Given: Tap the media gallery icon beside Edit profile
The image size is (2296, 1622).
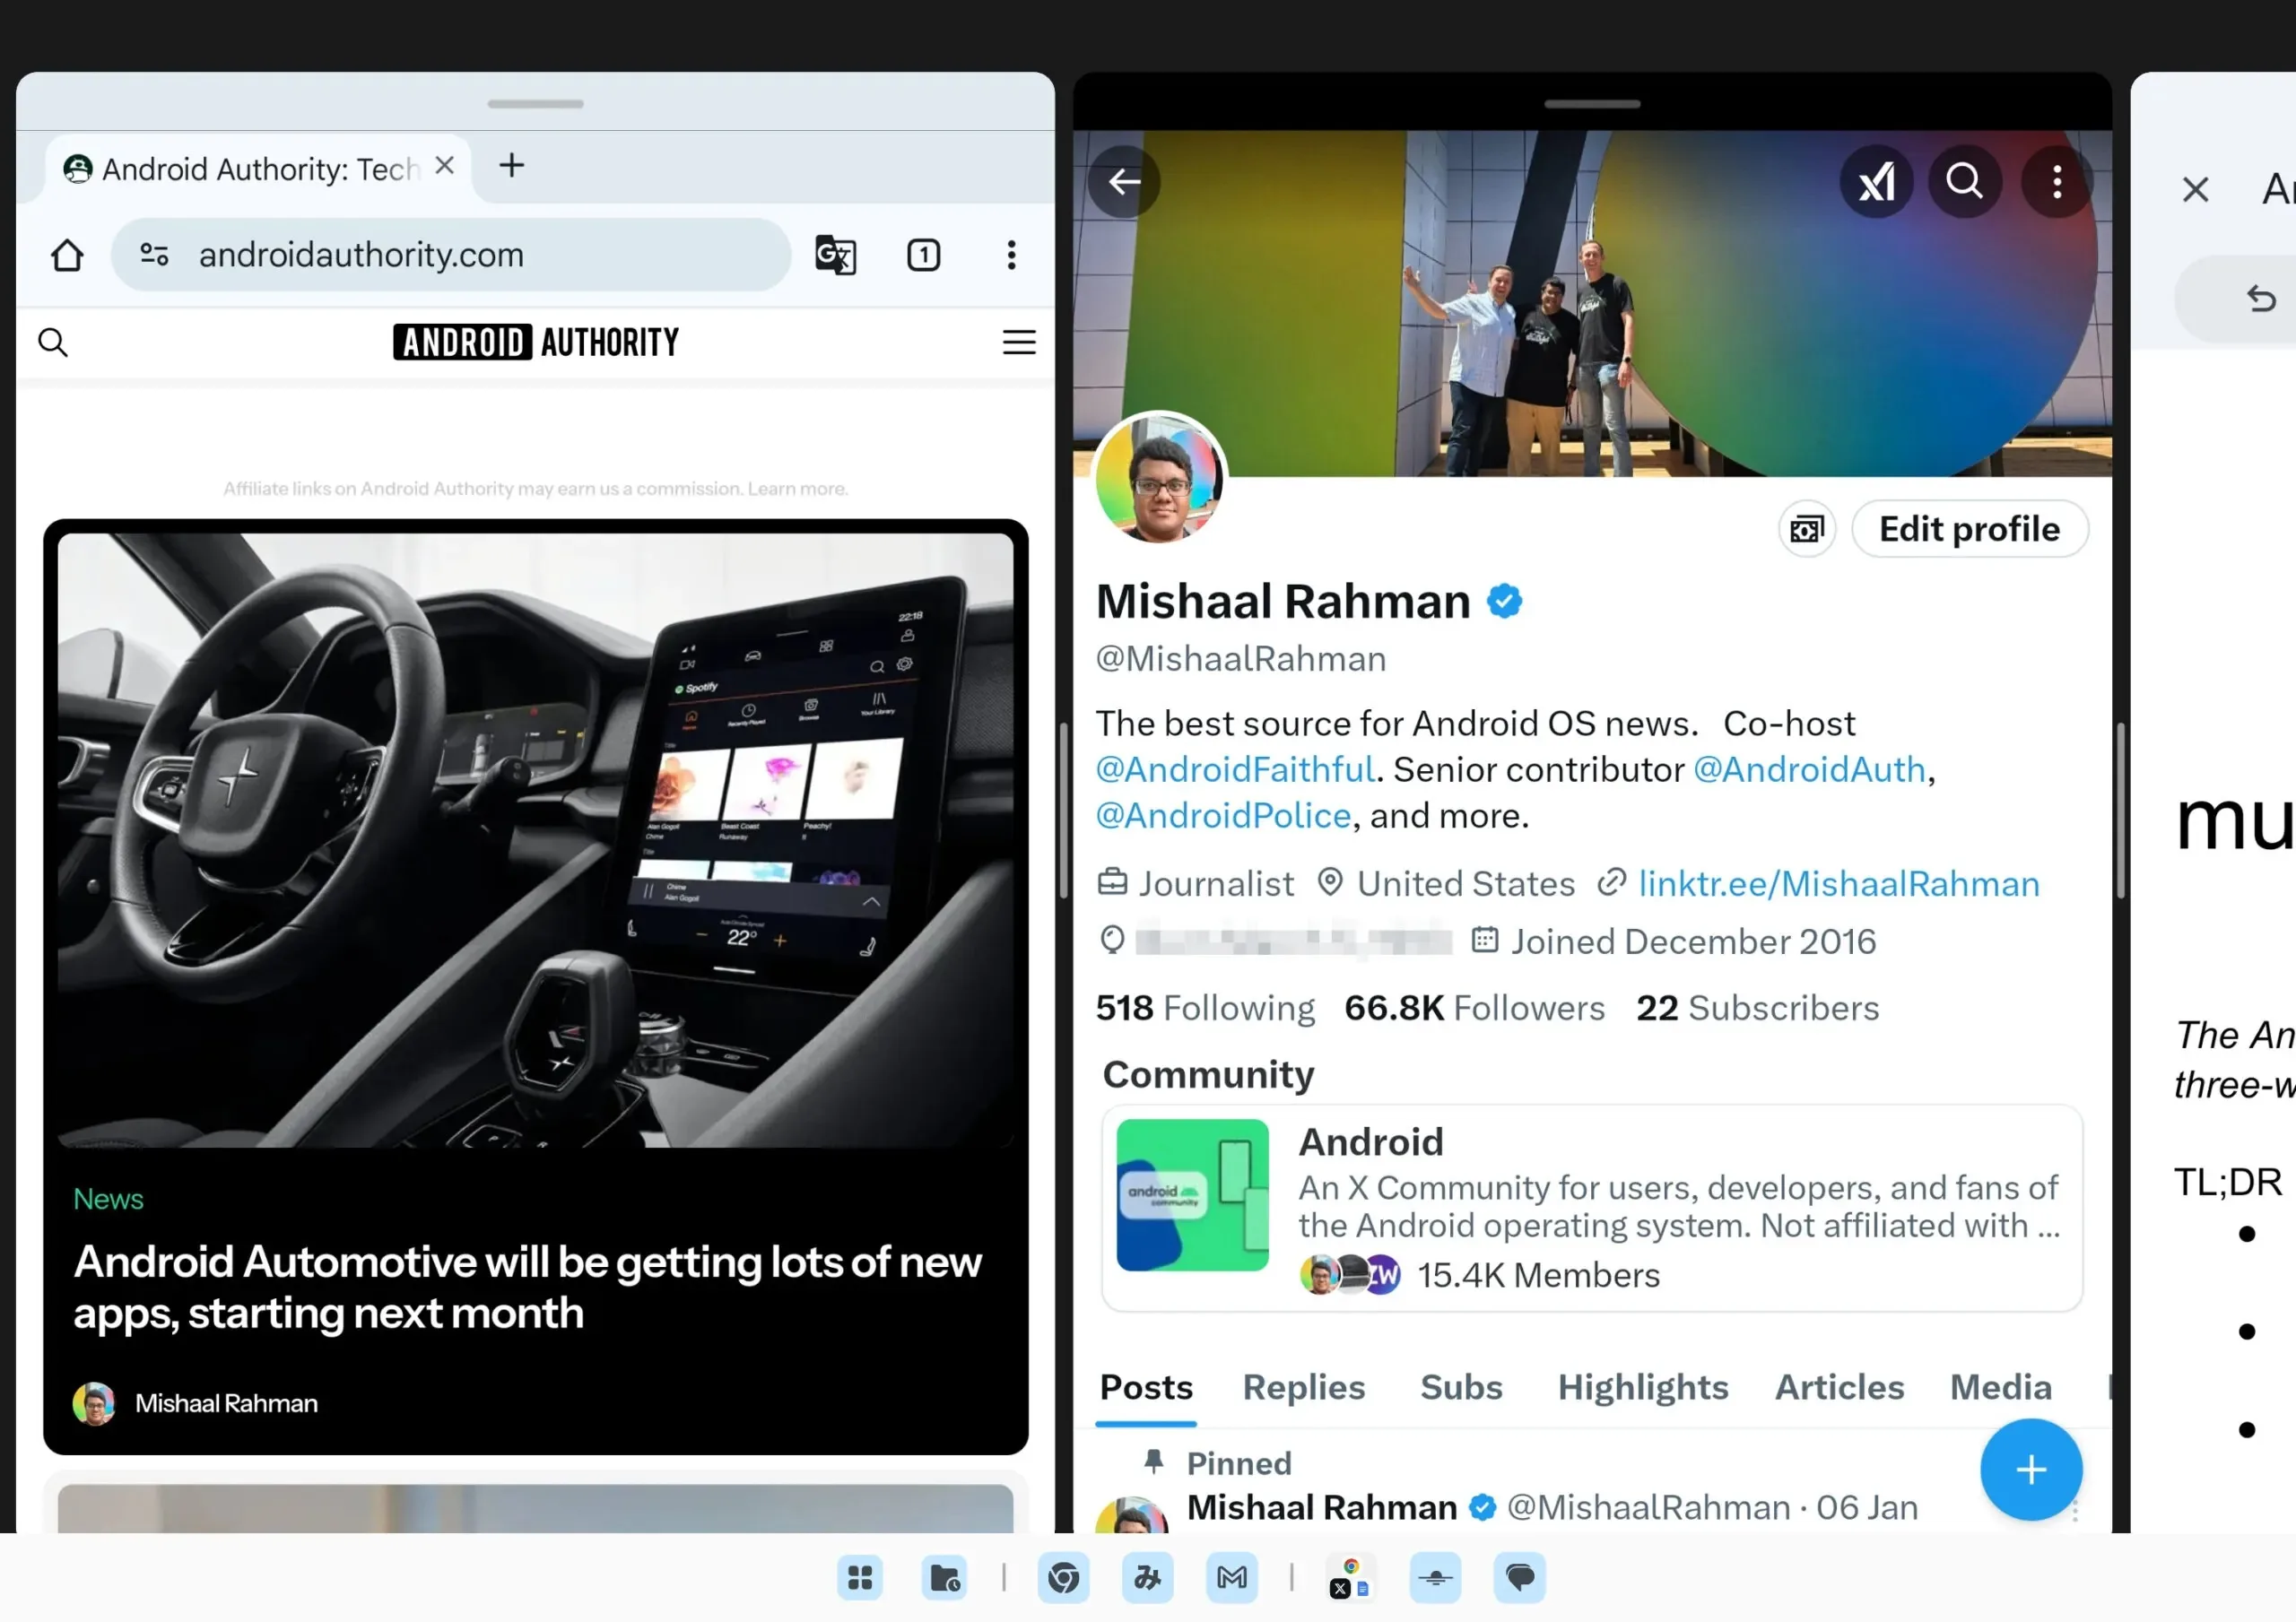Looking at the screenshot, I should [x=1806, y=529].
